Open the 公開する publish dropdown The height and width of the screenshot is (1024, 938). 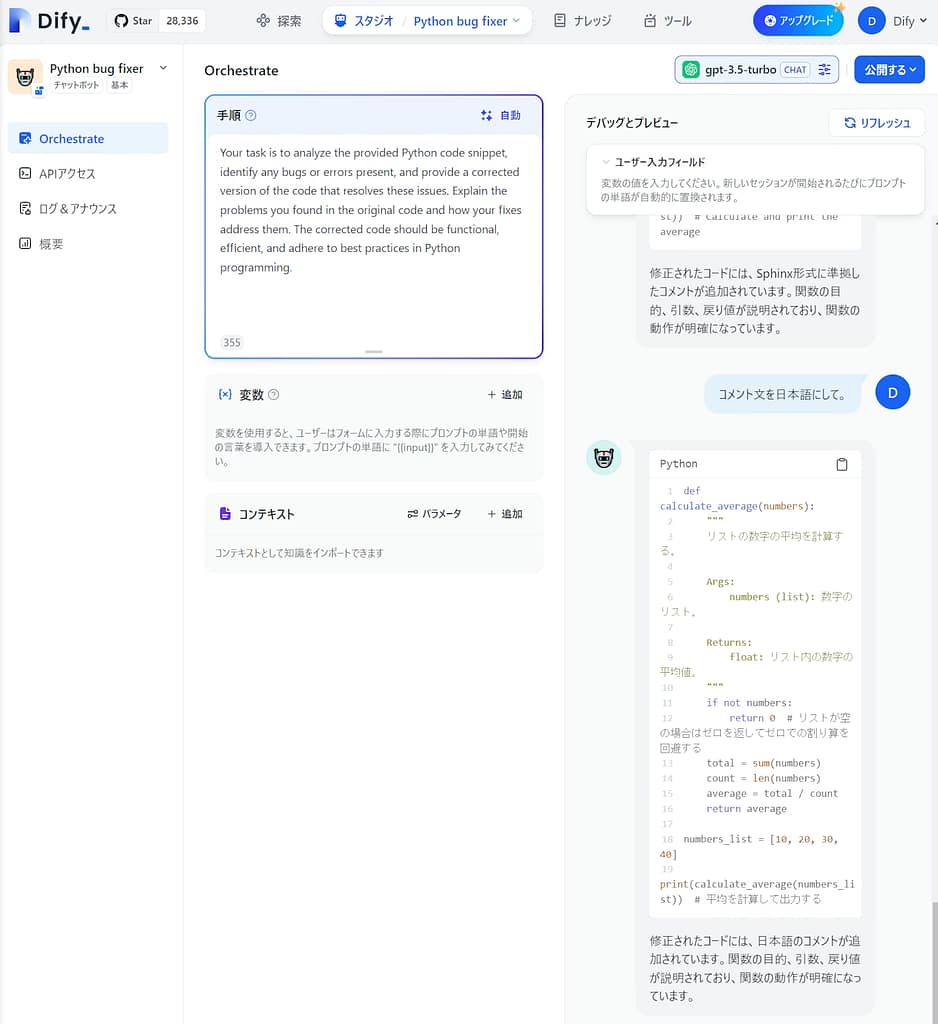pyautogui.click(x=889, y=70)
